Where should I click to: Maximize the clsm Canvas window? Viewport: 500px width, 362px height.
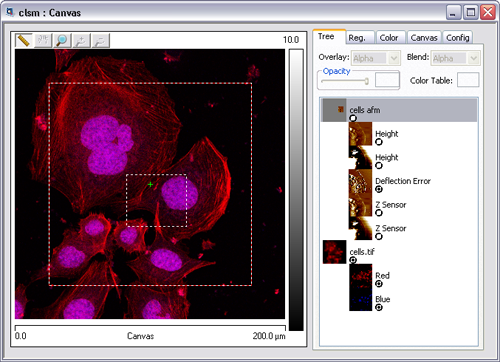(471, 13)
